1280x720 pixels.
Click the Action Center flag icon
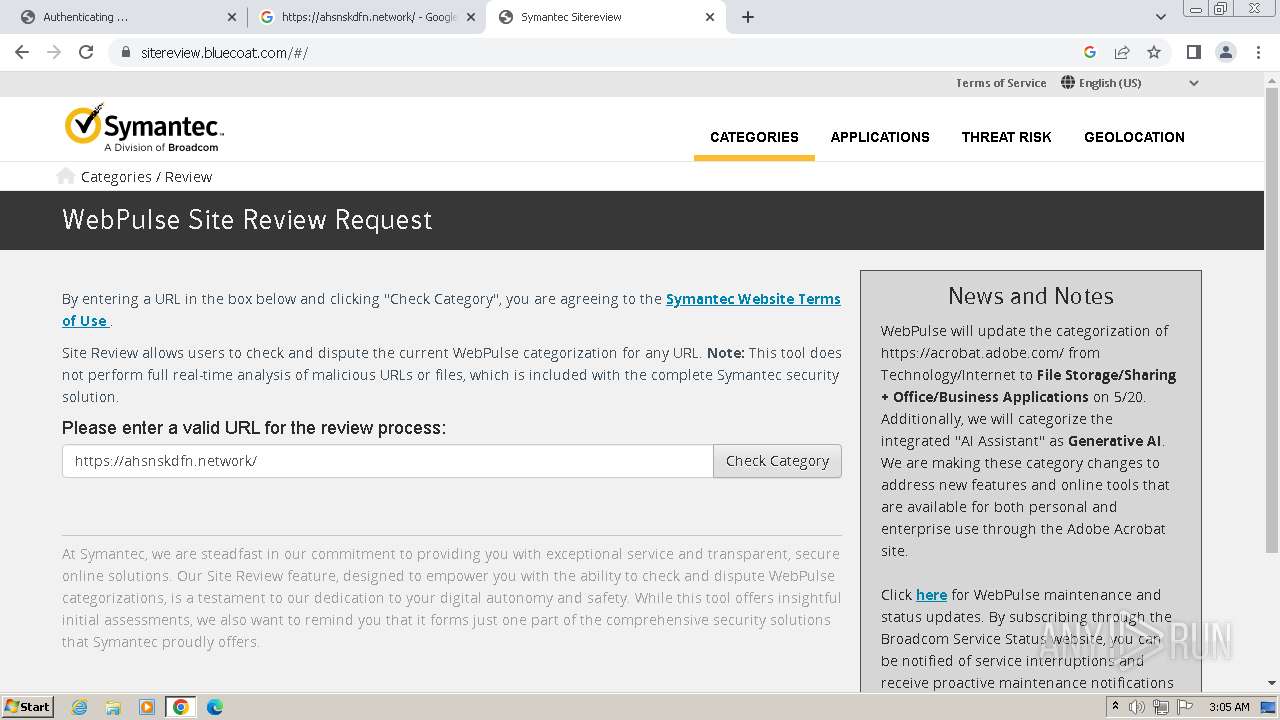pos(1185,707)
